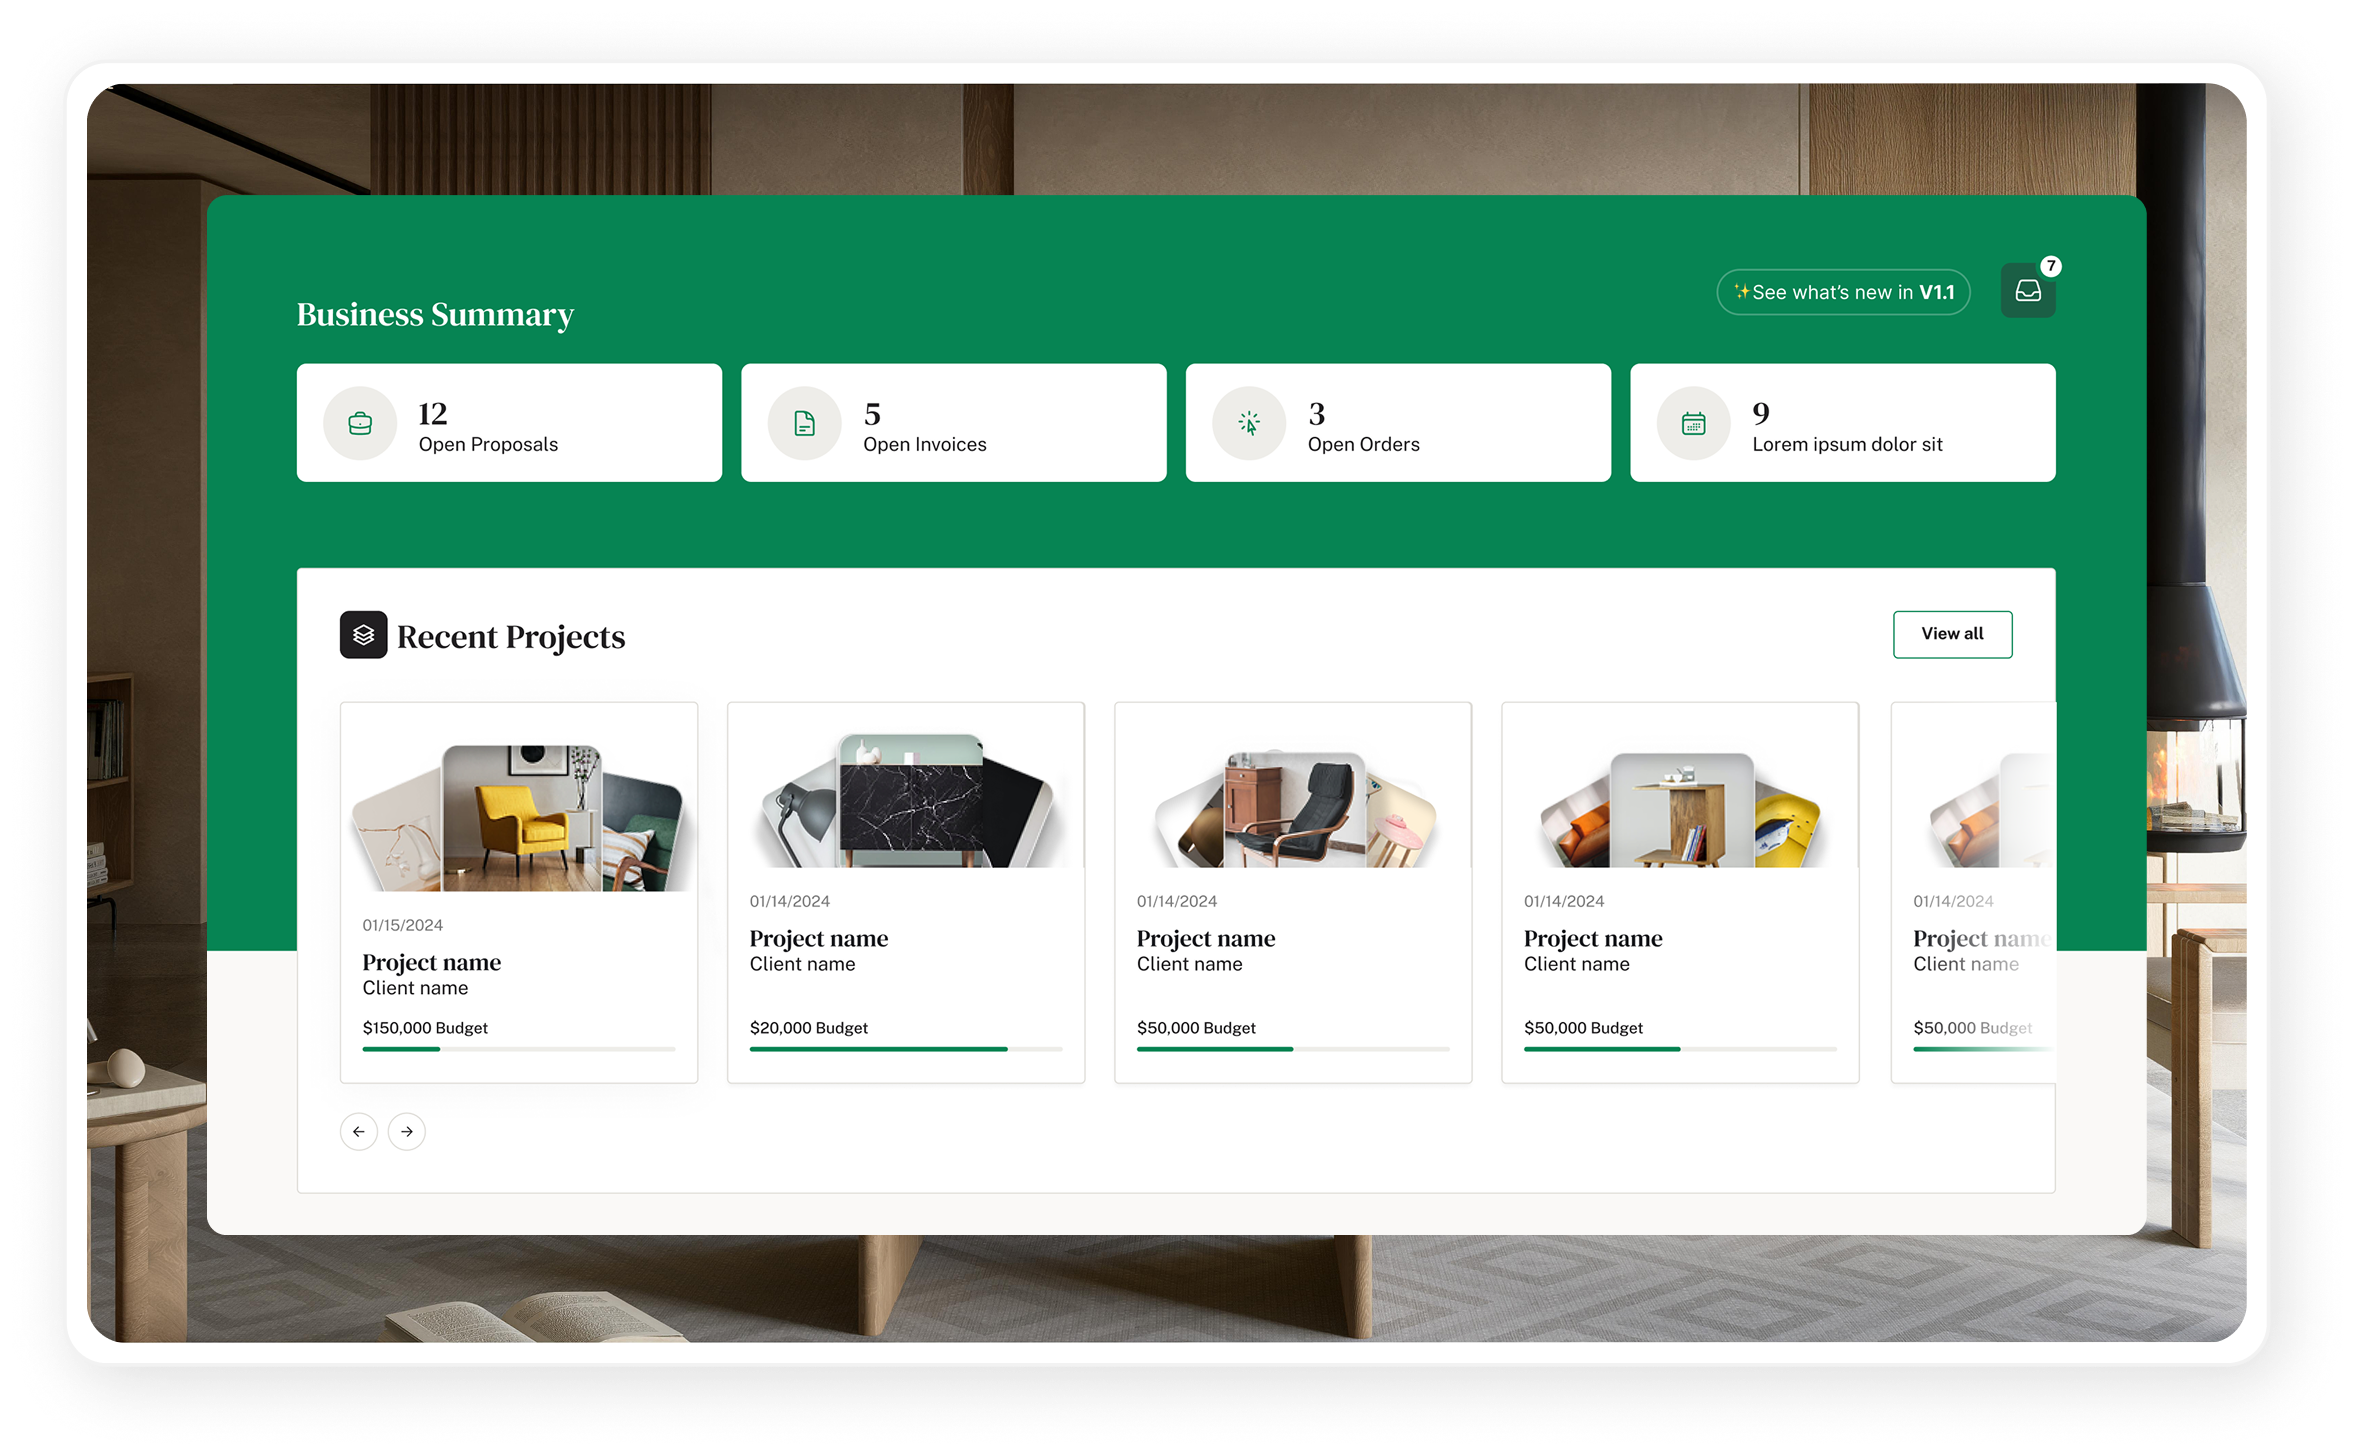Open the inbox icon with badge 7

(2027, 291)
